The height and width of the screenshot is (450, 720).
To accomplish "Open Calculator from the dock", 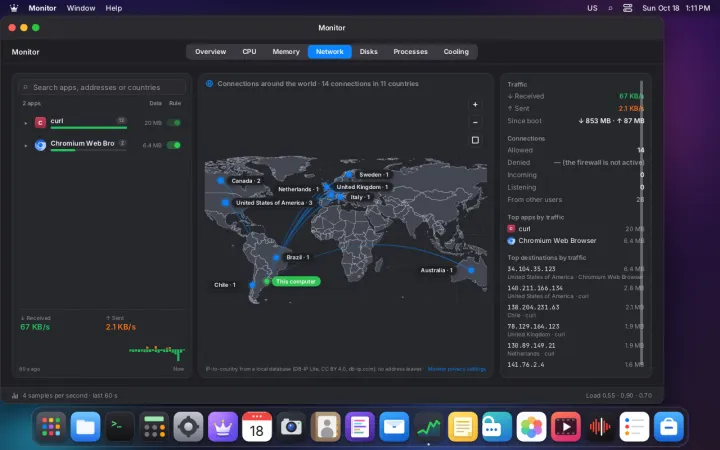I will click(x=154, y=427).
